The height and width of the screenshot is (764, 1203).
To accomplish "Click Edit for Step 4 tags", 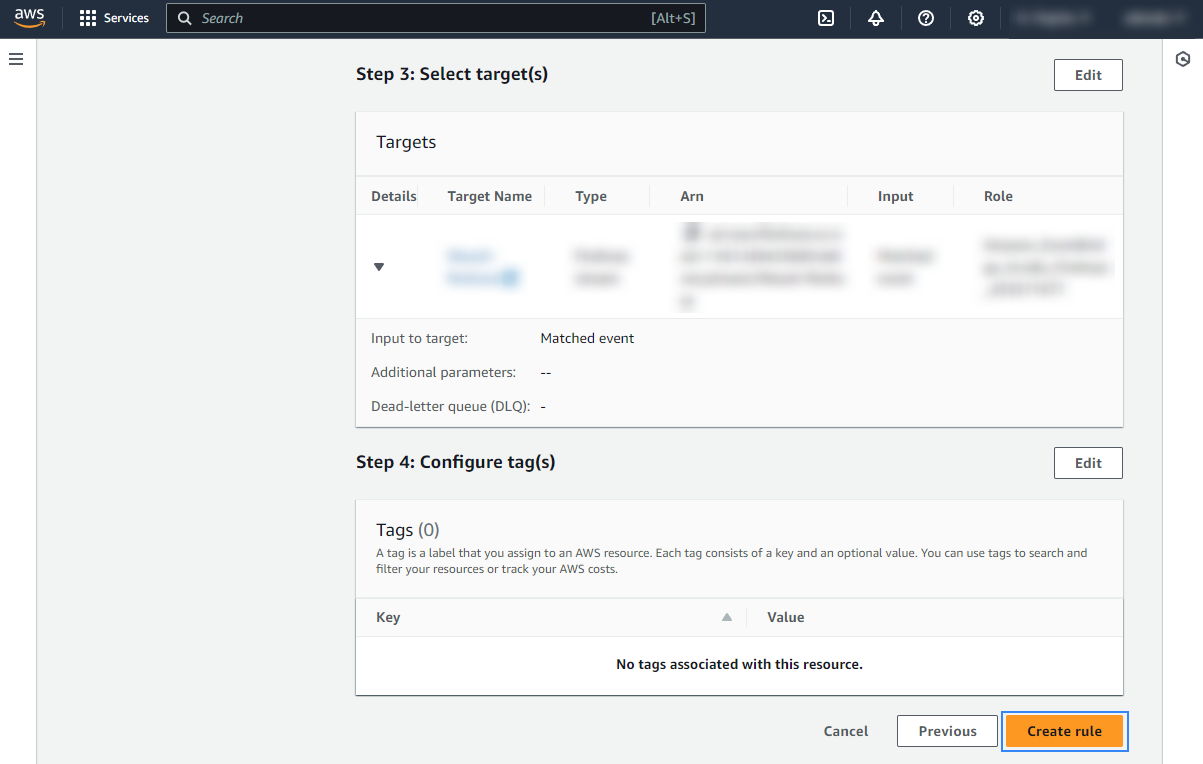I will click(x=1088, y=463).
